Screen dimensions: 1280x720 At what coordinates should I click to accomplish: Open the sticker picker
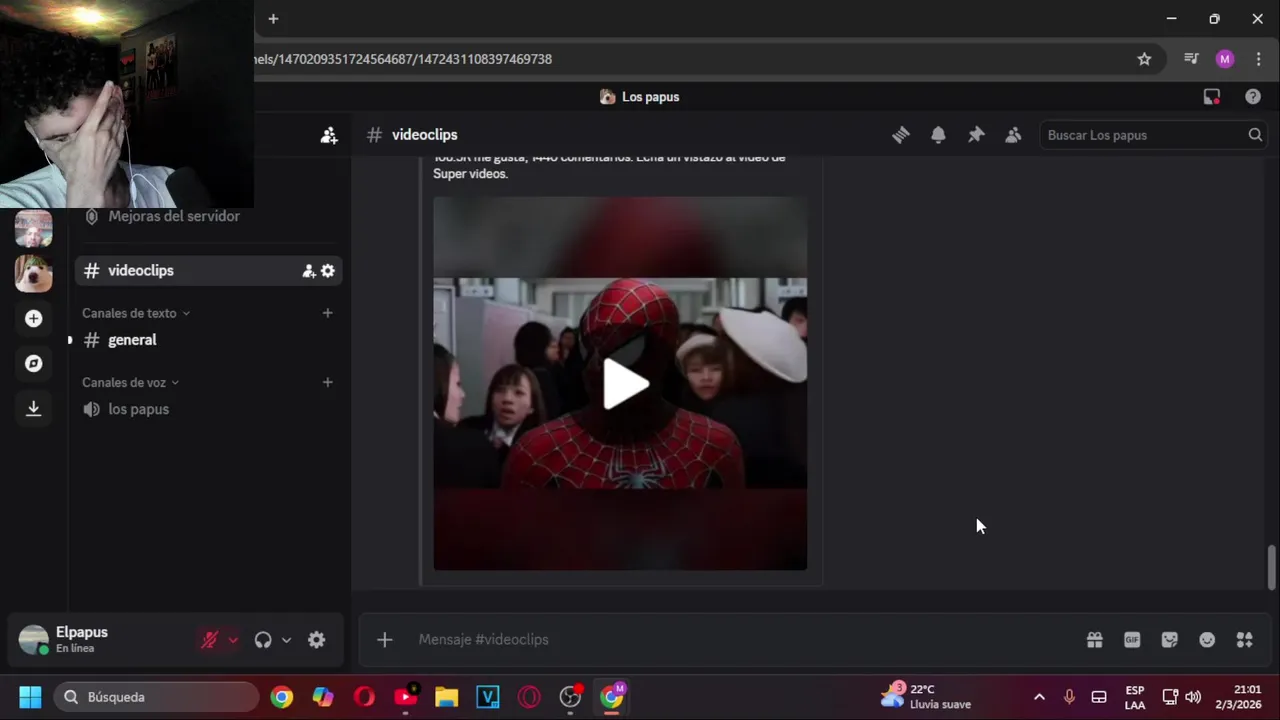[x=1169, y=640]
